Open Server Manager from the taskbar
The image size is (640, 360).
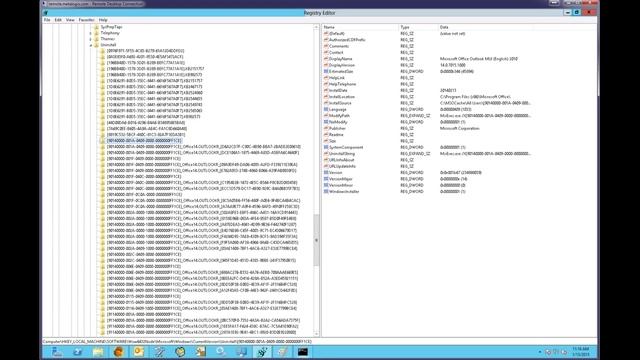point(57,352)
